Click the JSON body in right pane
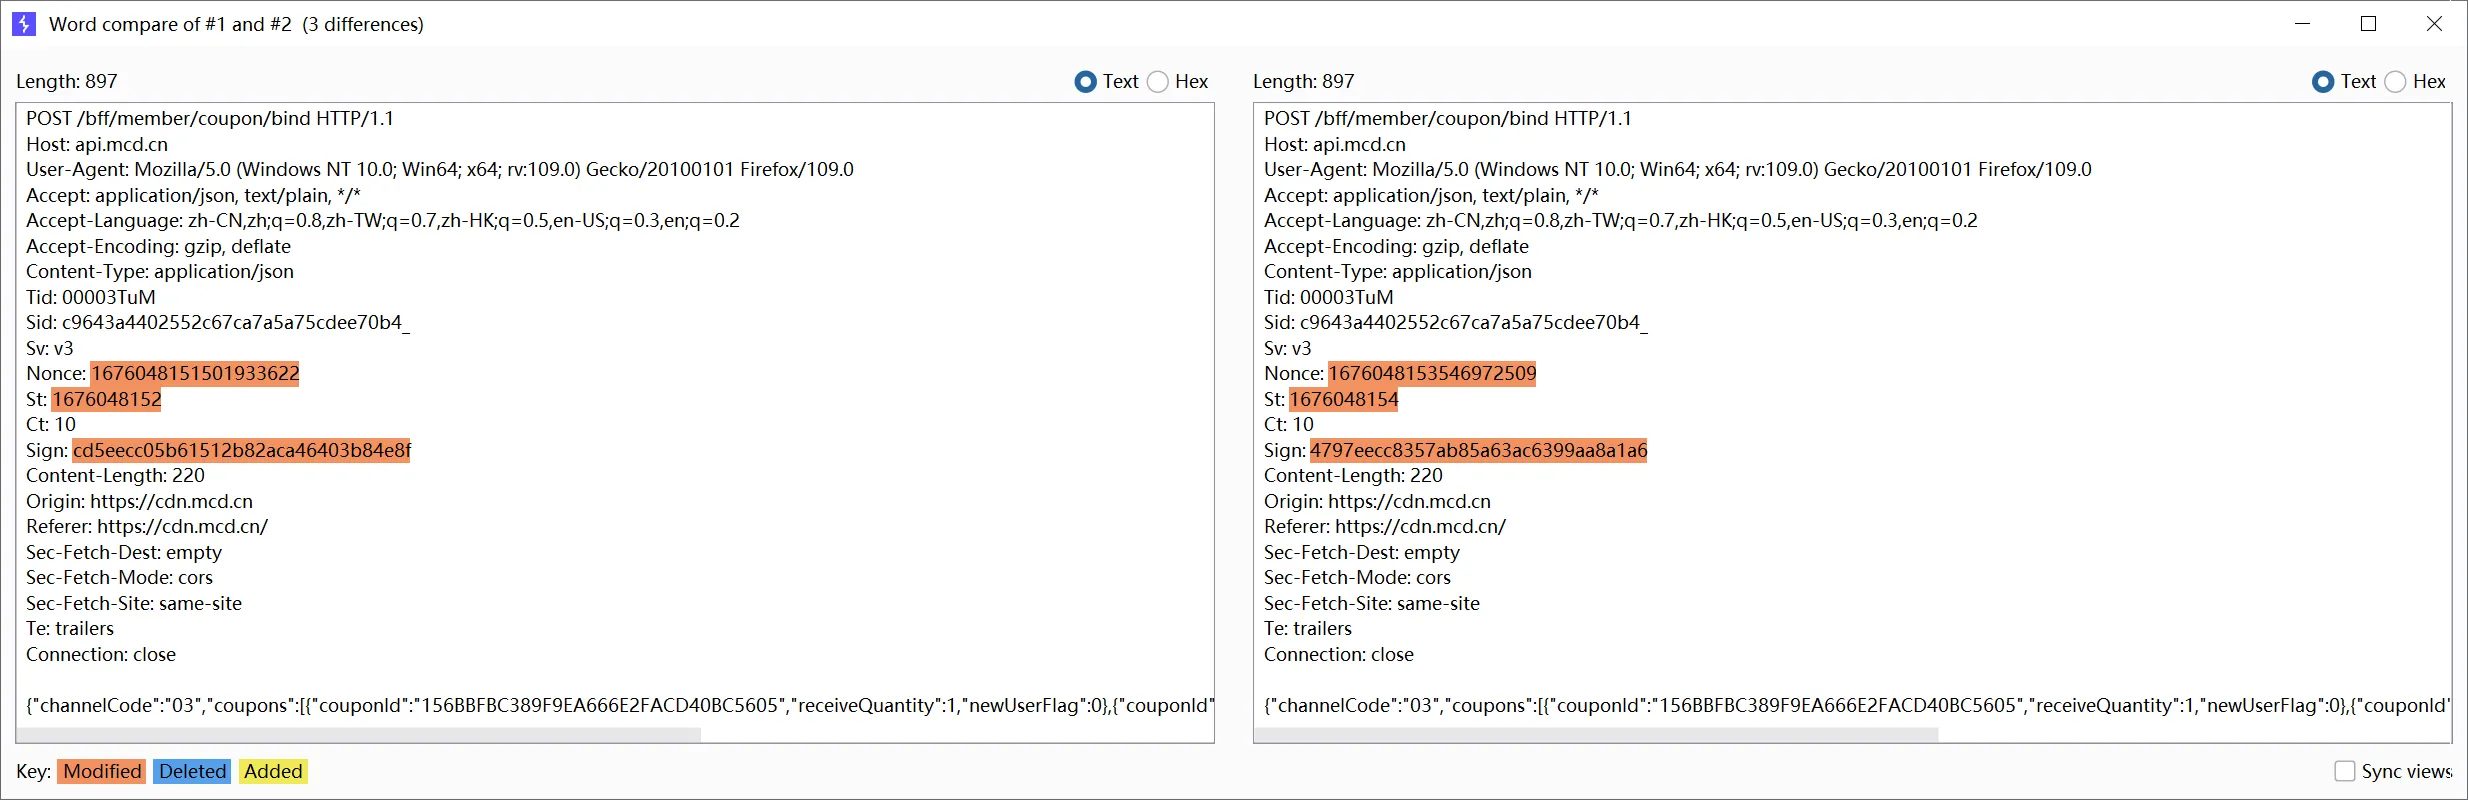The width and height of the screenshot is (2468, 800). 1856,706
